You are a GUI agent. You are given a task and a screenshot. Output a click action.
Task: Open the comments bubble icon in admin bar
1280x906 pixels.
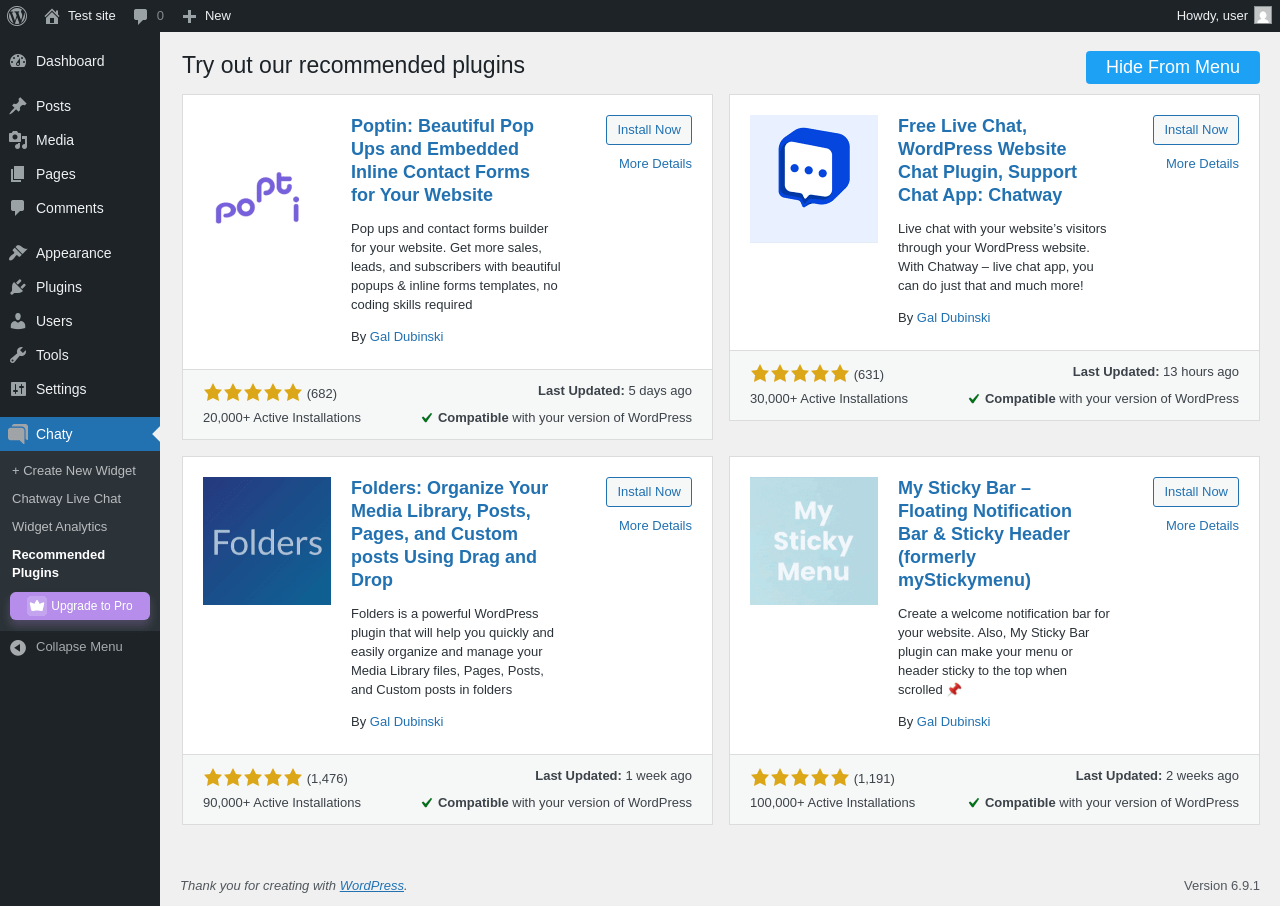pos(141,16)
